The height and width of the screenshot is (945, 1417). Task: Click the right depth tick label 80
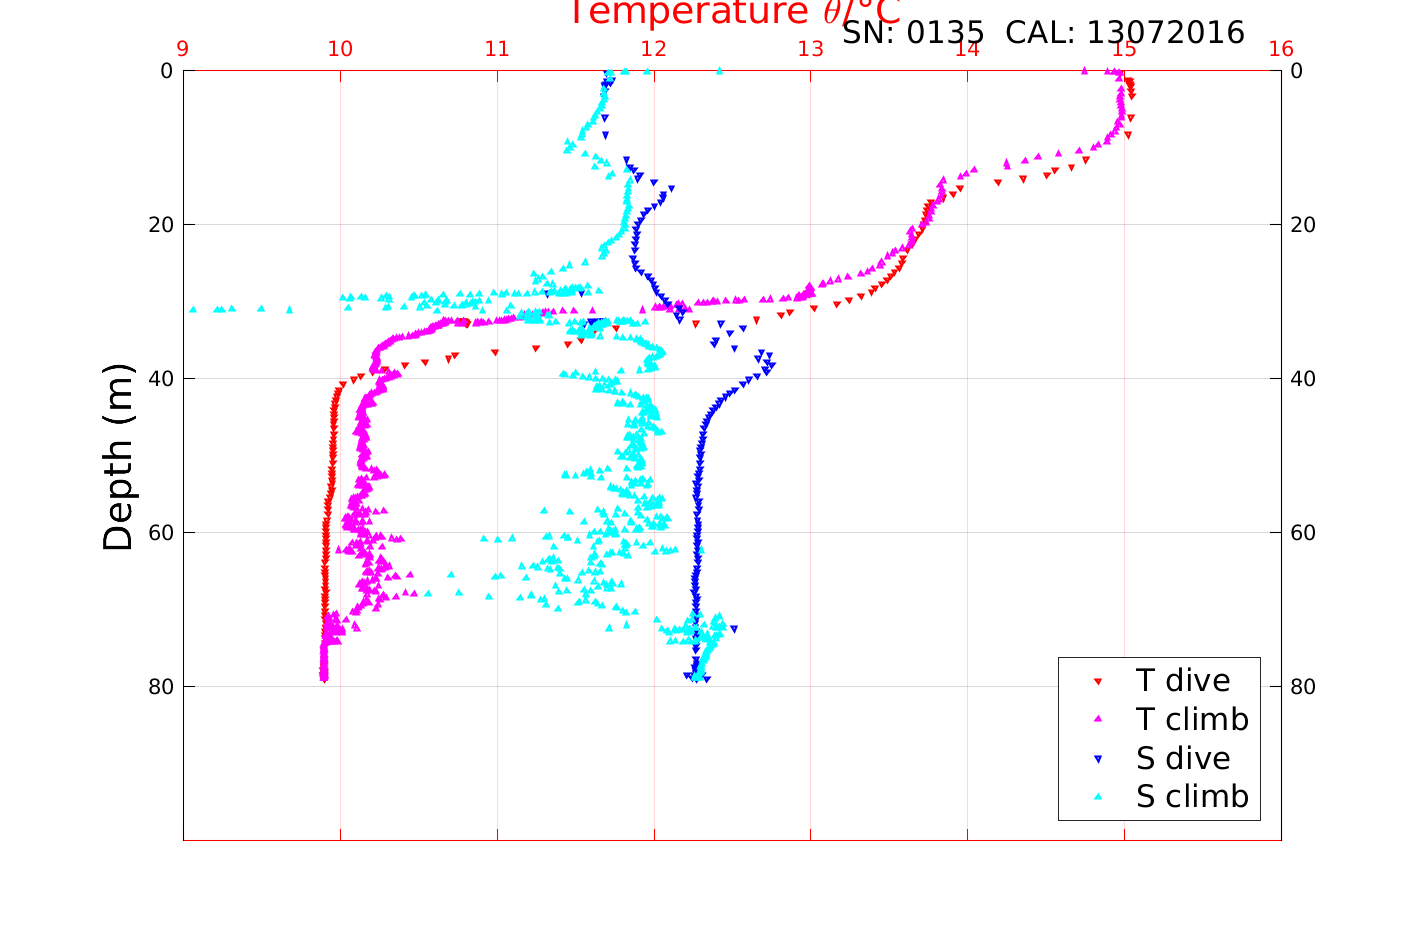tap(1303, 687)
